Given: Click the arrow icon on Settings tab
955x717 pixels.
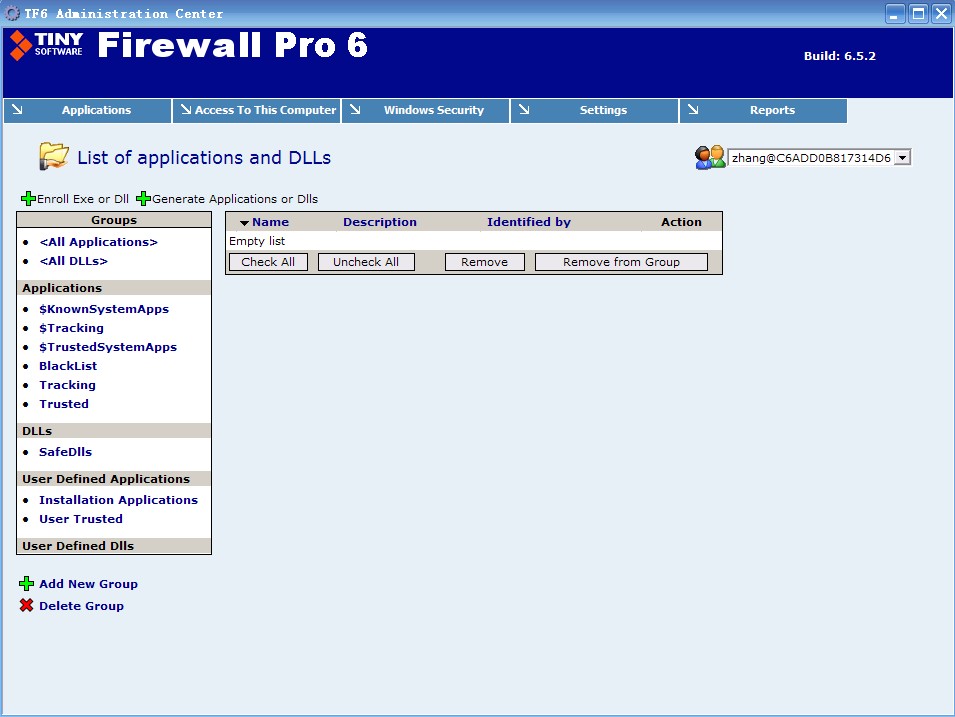Looking at the screenshot, I should click(x=524, y=110).
